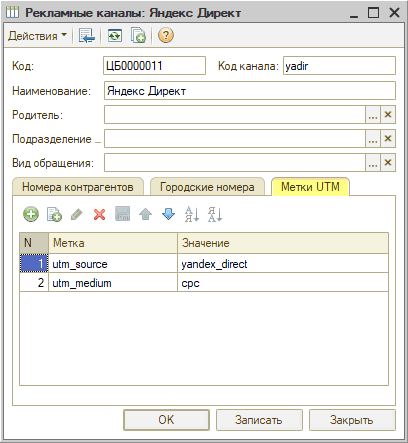Select the utm_medium cell
Viewport: 408px width, 443px height.
113,283
